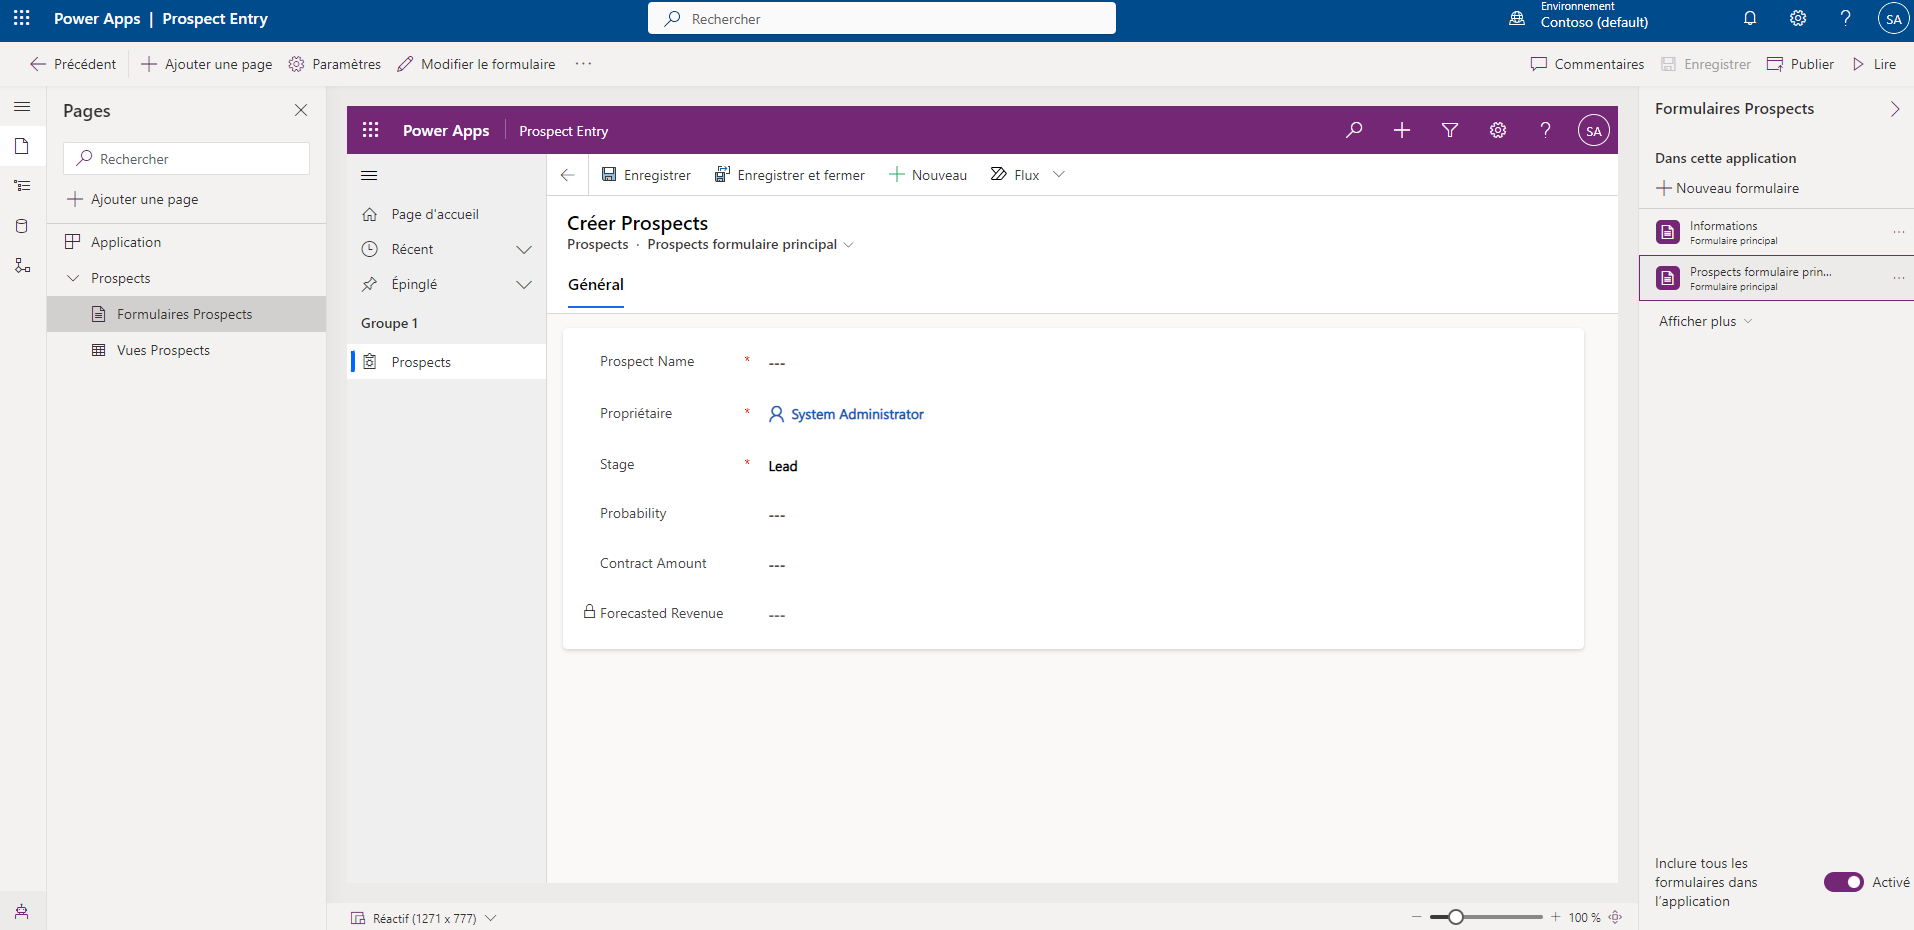Click Ajouter une page in the top toolbar
This screenshot has height=930, width=1914.
tap(207, 64)
